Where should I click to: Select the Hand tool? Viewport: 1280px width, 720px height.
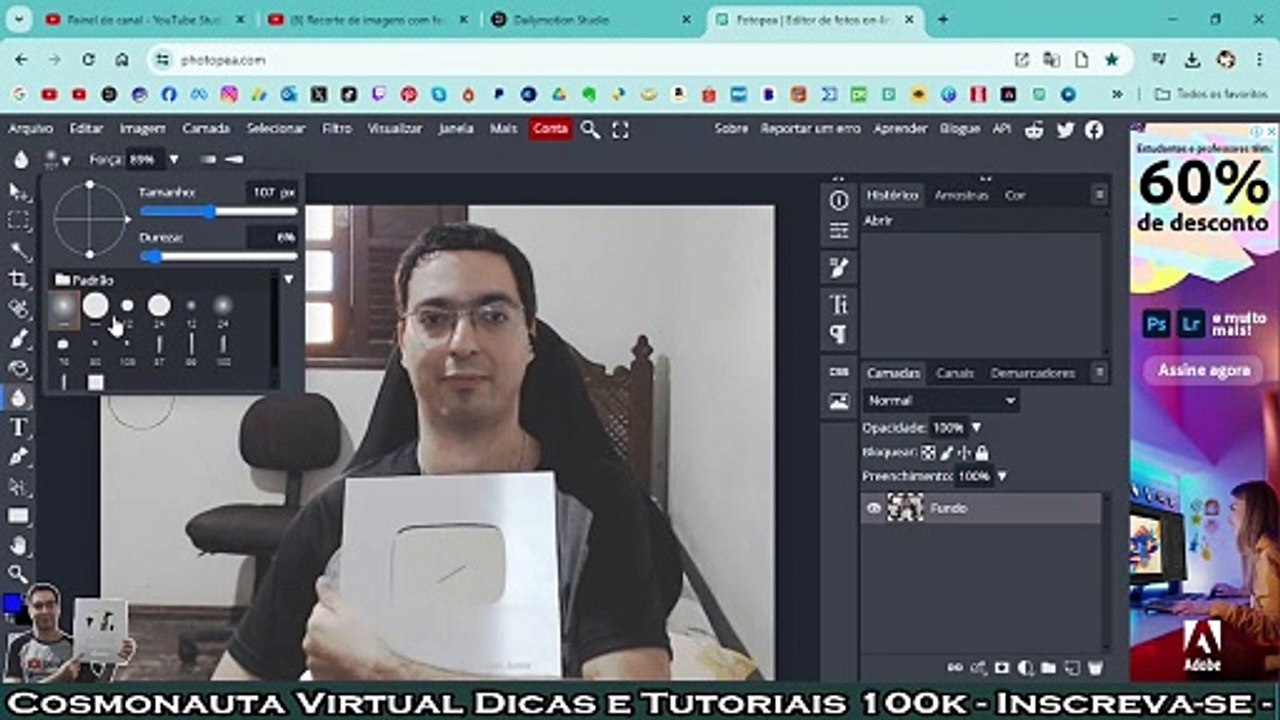(19, 545)
